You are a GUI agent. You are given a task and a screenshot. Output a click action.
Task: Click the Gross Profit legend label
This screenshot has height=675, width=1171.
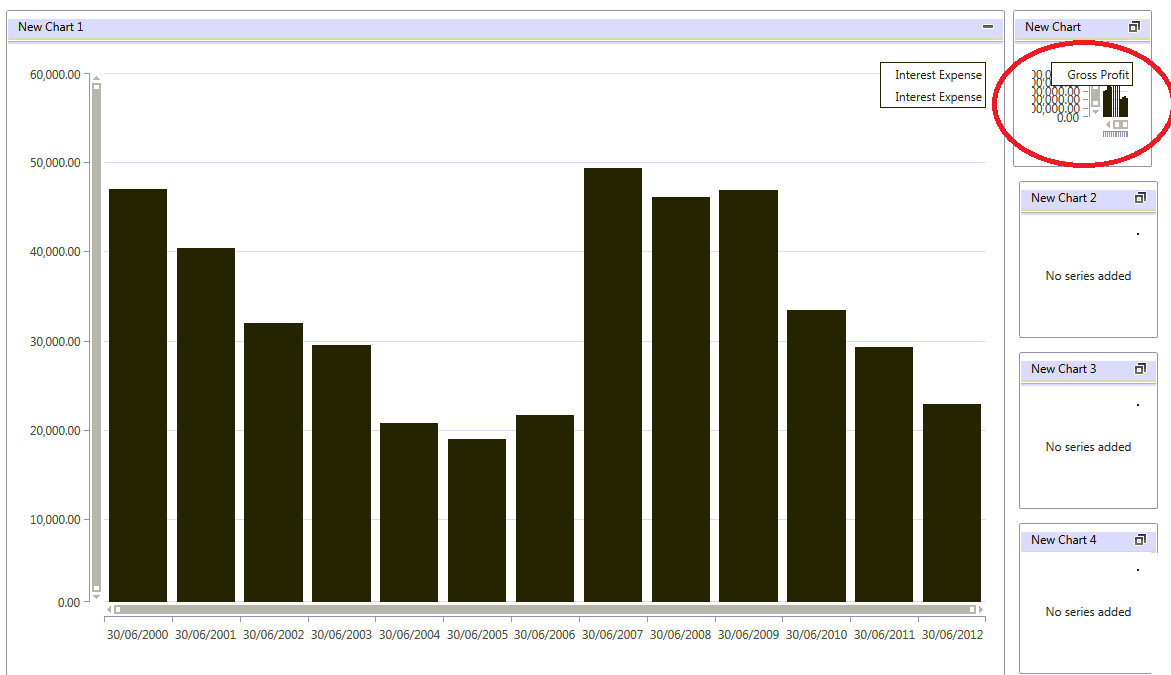click(x=1097, y=75)
